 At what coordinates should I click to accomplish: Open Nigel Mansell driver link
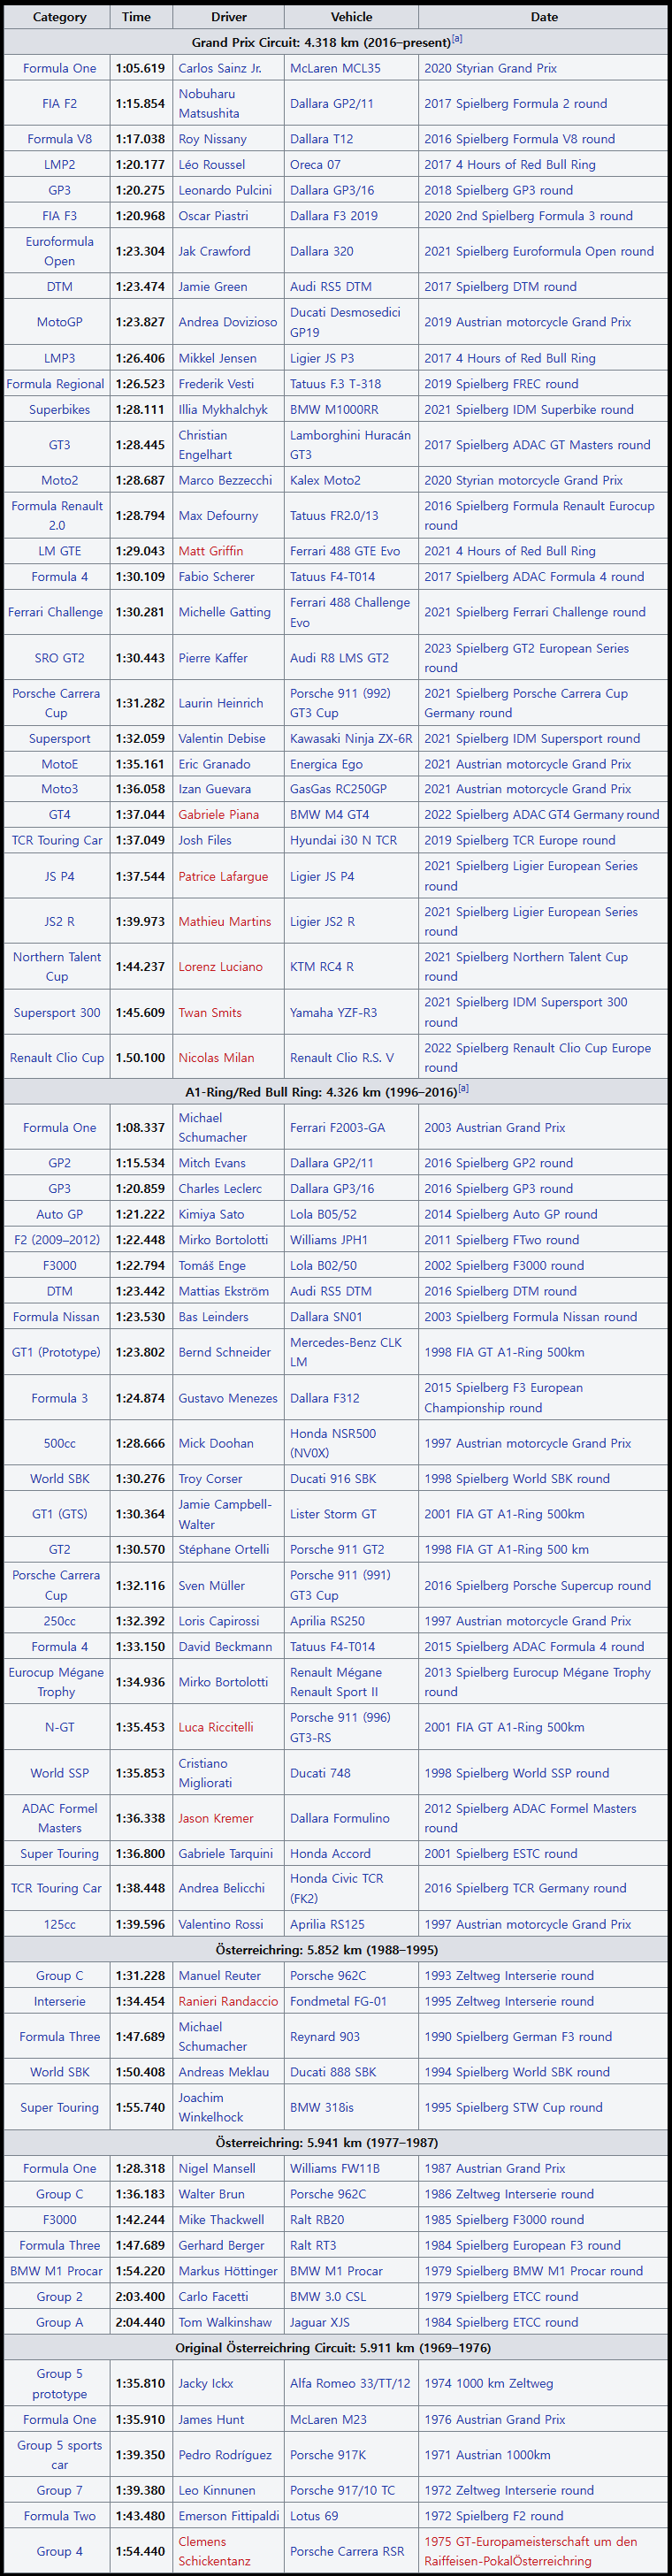coord(216,2169)
